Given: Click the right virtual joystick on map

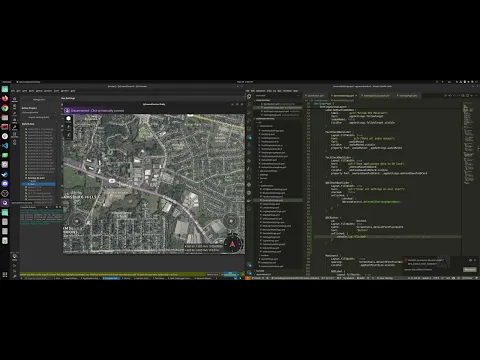Looking at the screenshot, I should click(x=231, y=221).
